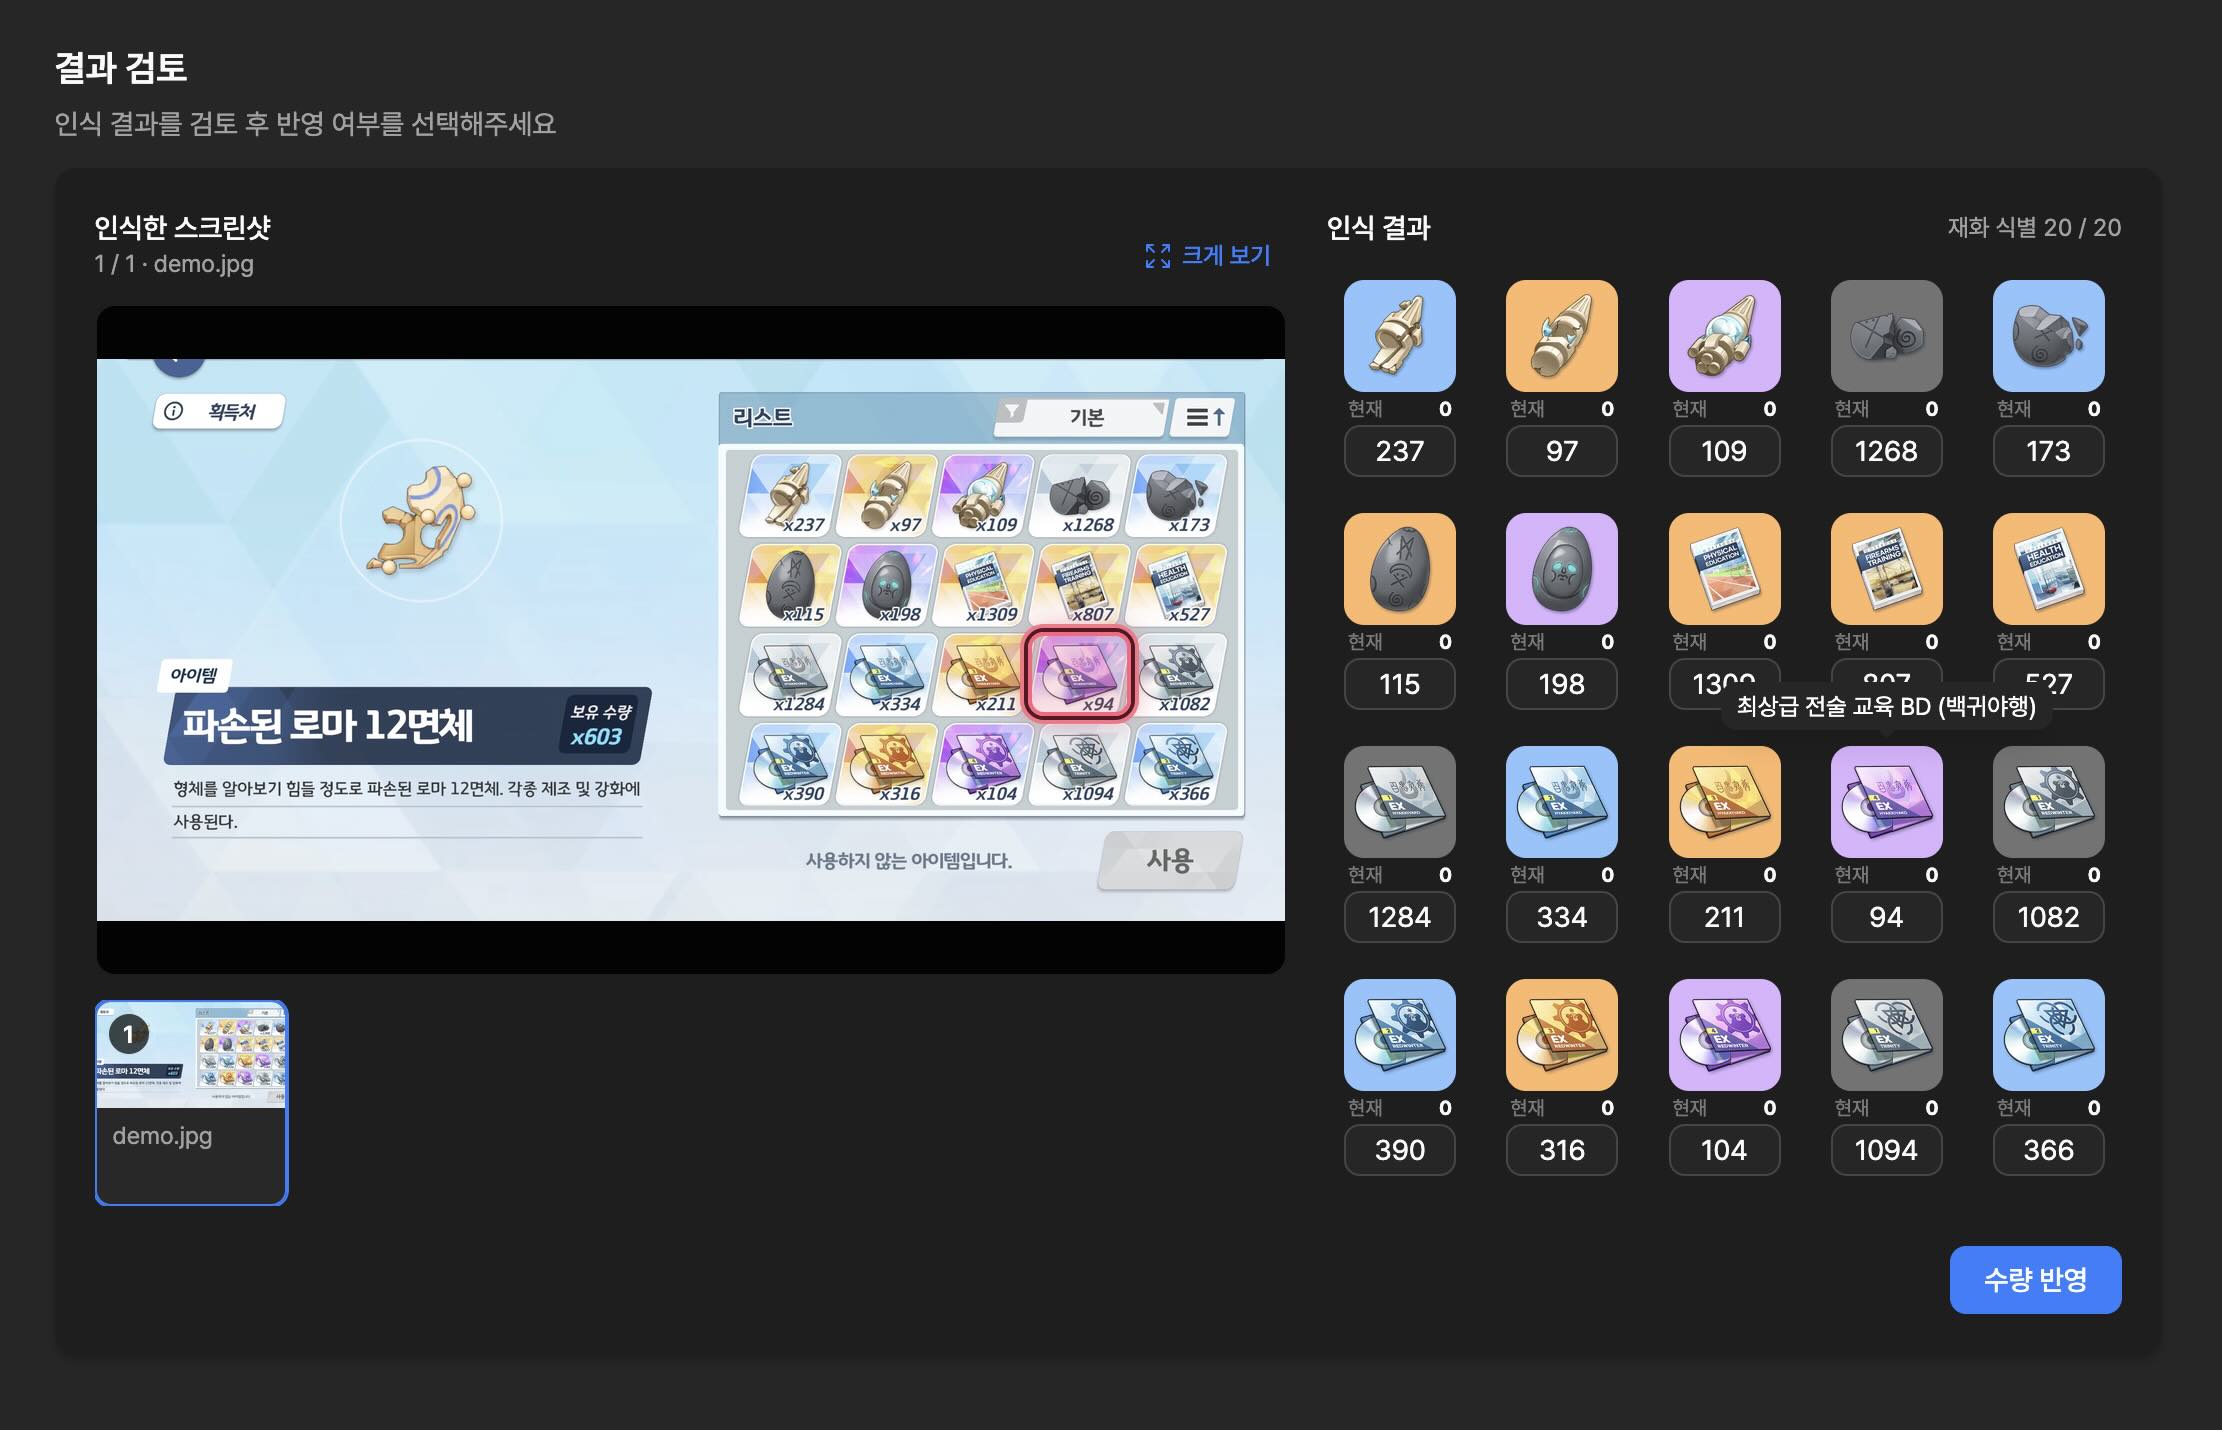Select the purple EX tactical BD disc icon above 94
The width and height of the screenshot is (2222, 1430).
[1886, 802]
